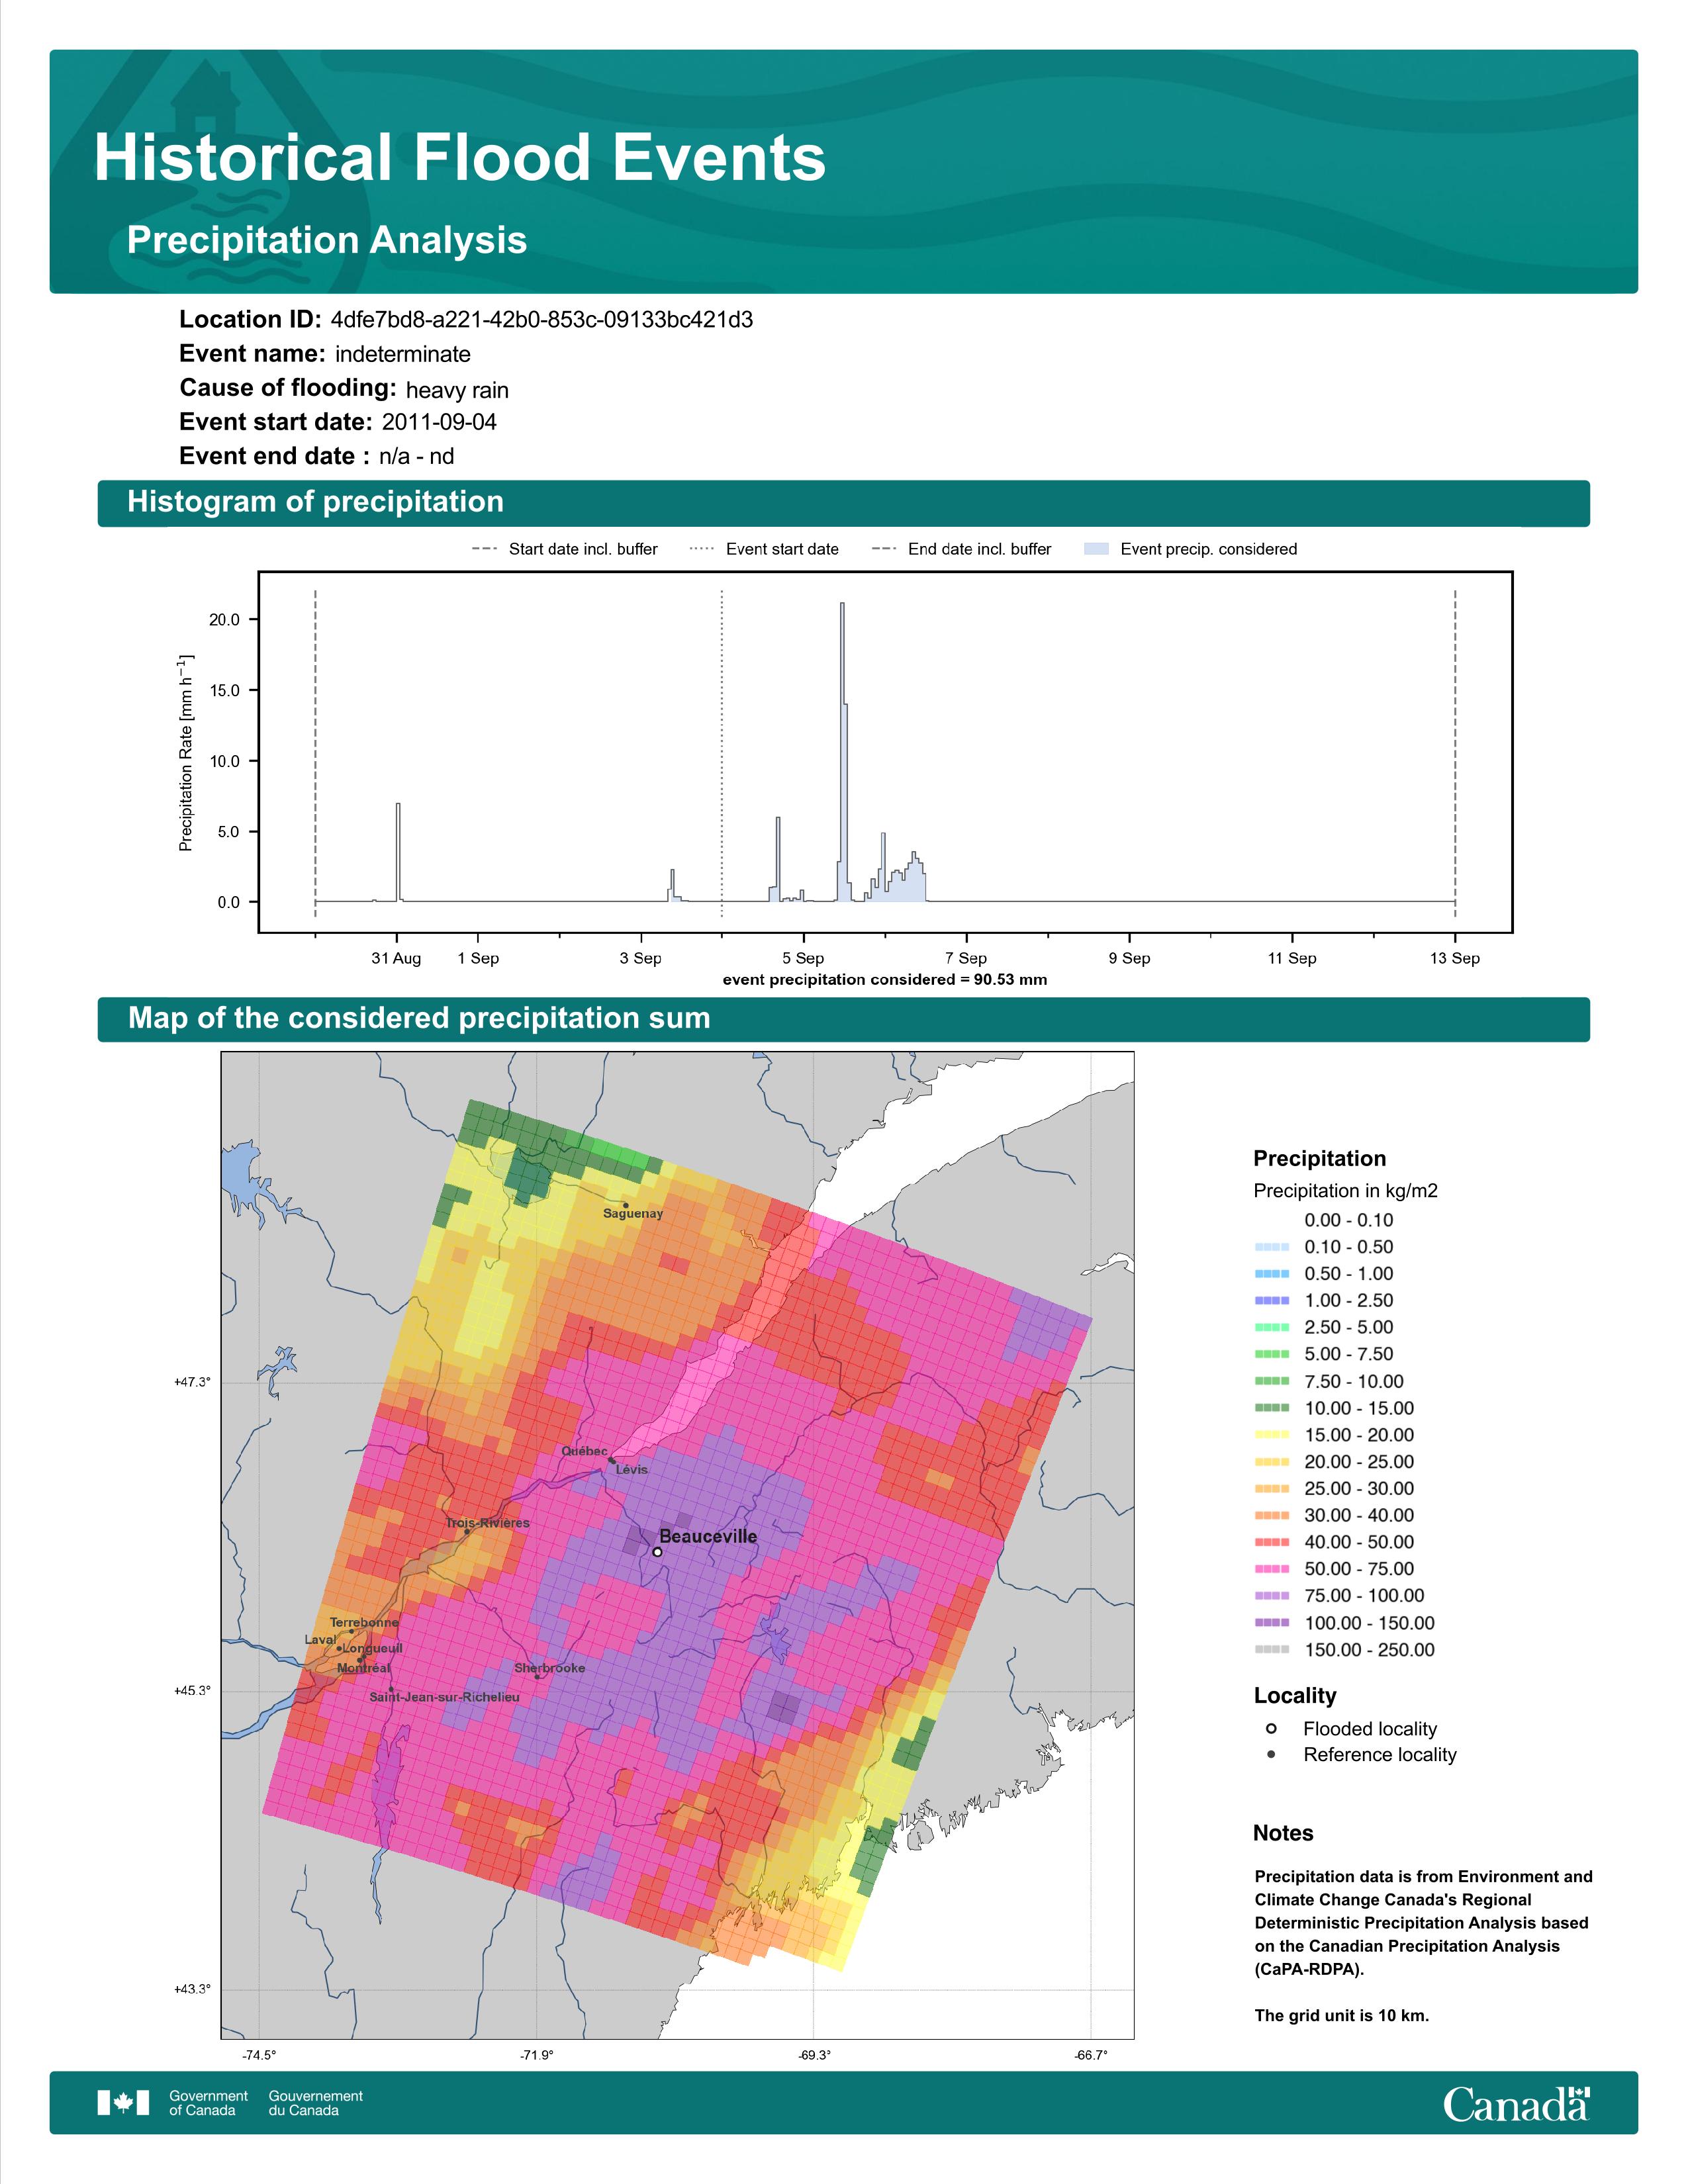The image size is (1688, 2184).
Task: Click the 30.00 - 40.00 precipitation swatch
Action: tap(1271, 1516)
